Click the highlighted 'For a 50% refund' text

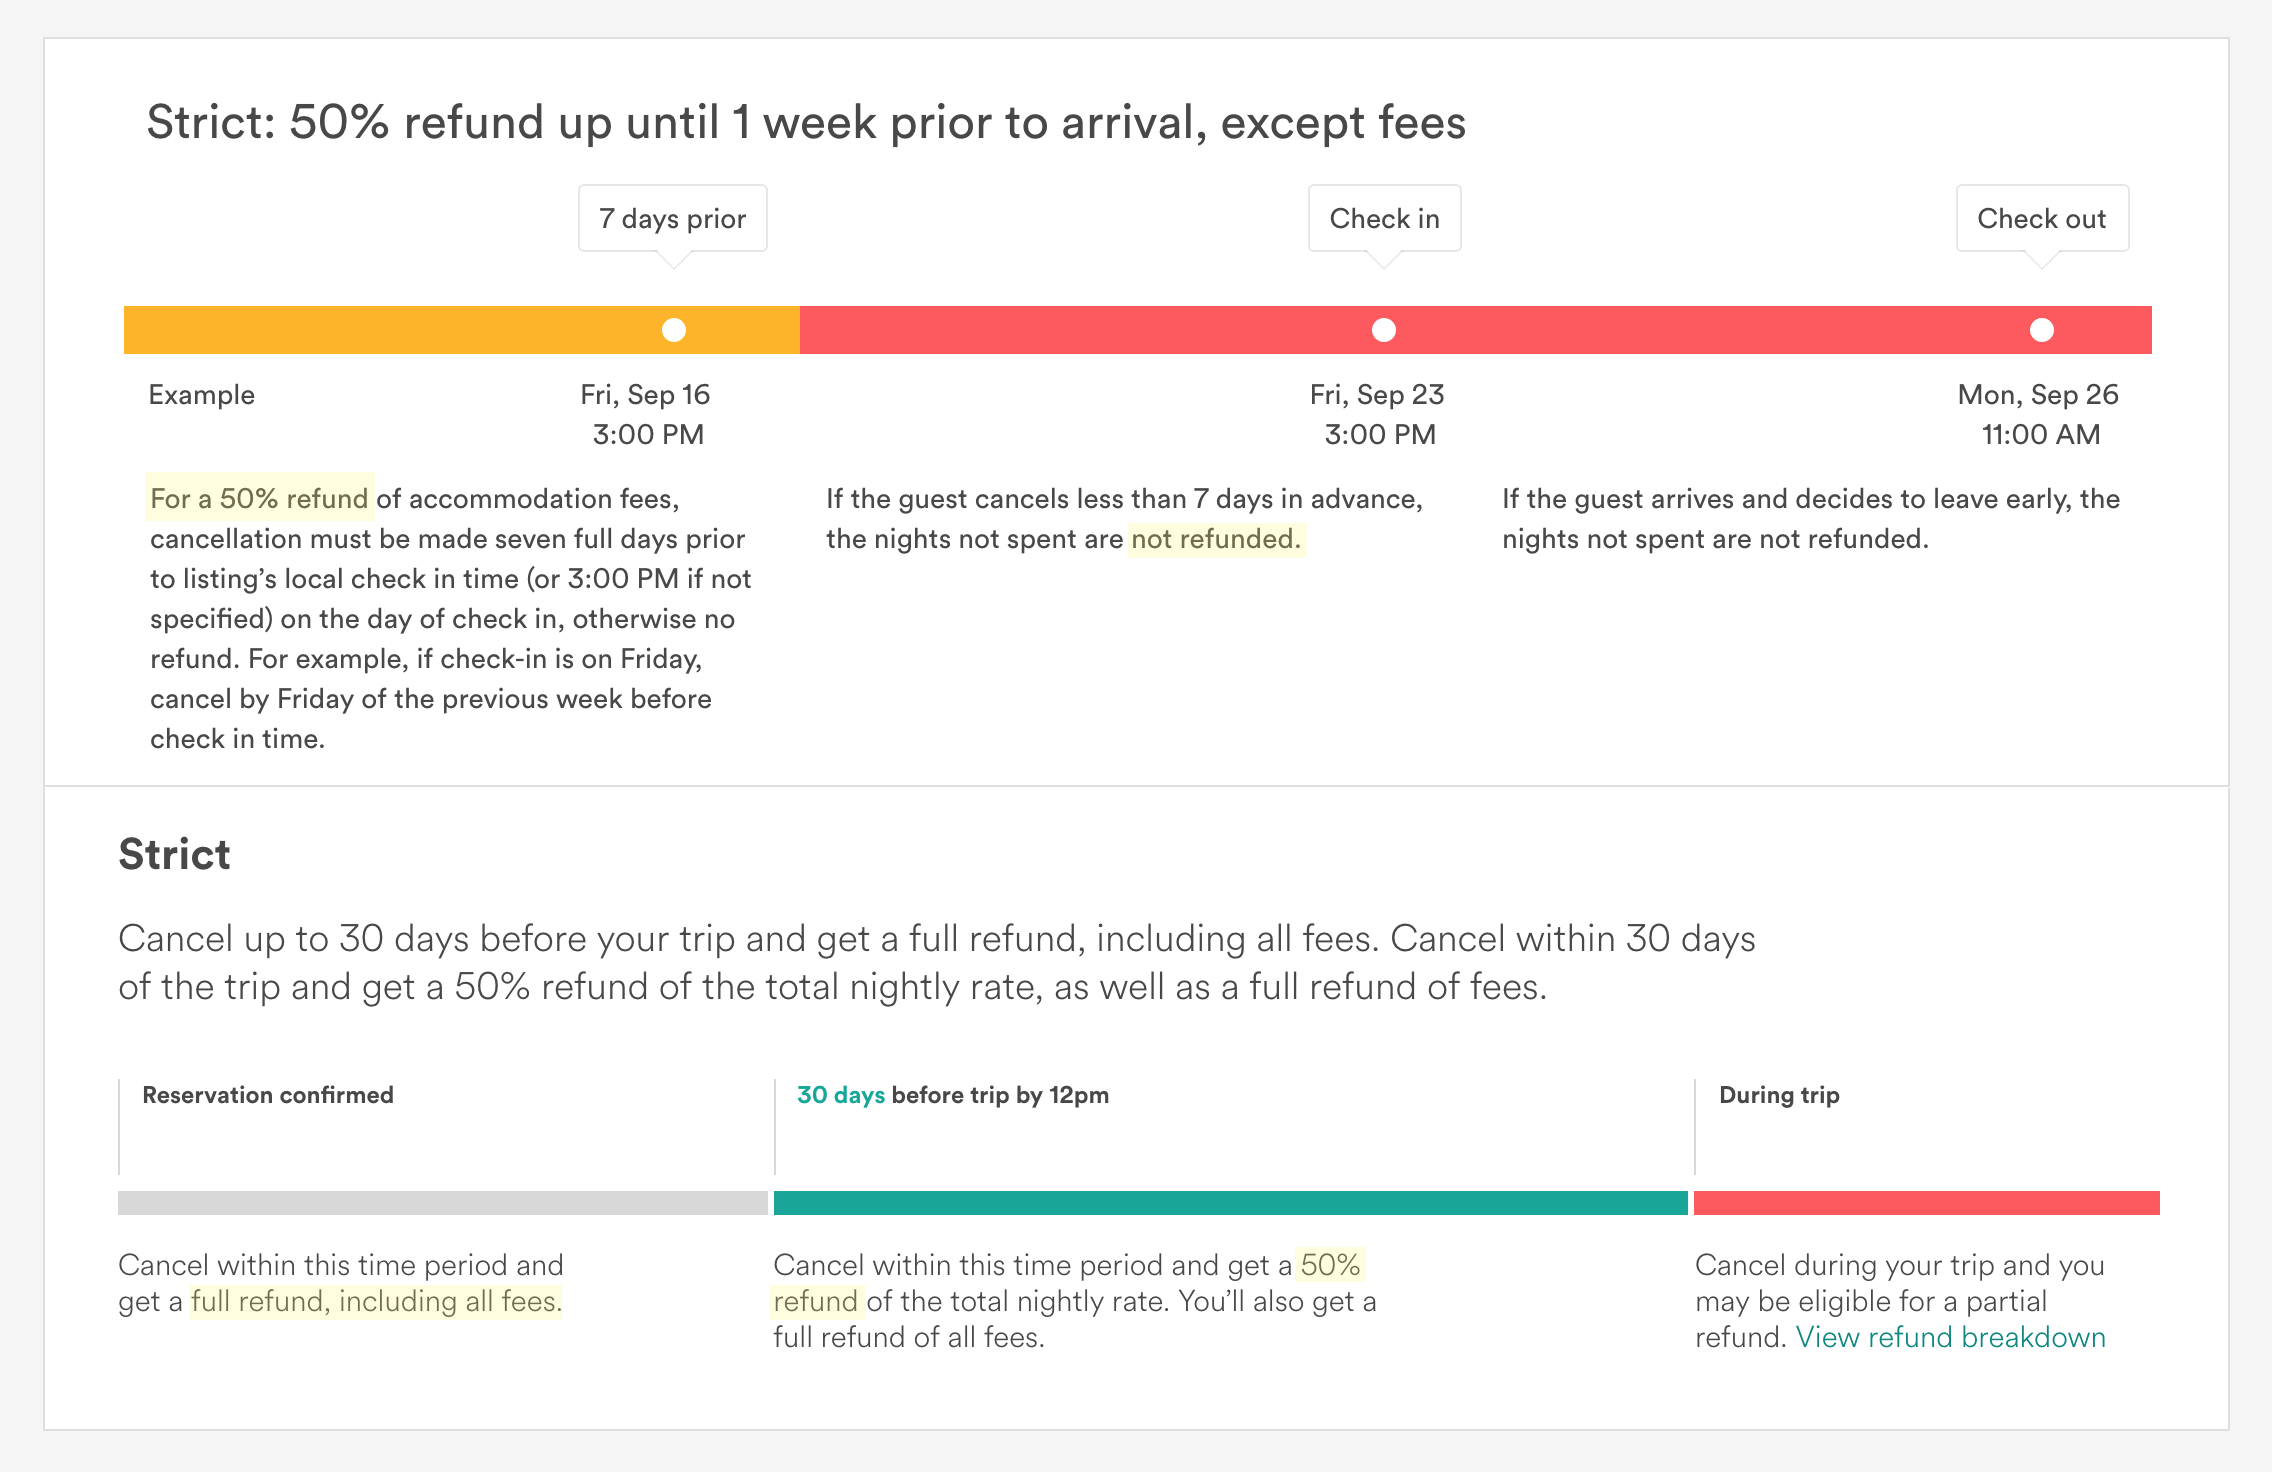coord(260,498)
